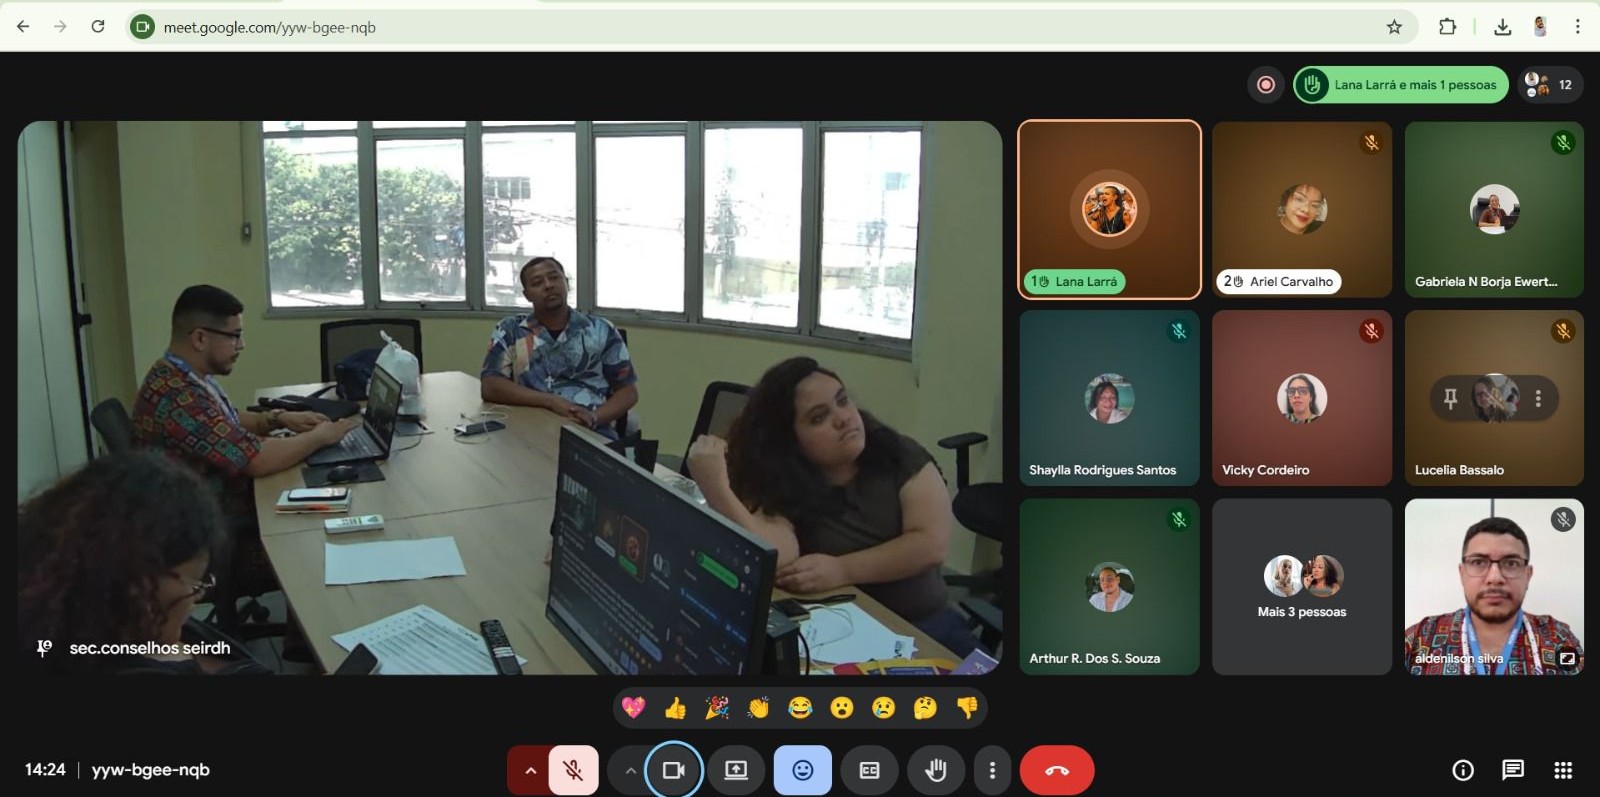Toggle the camera button off
1600x797 pixels.
pyautogui.click(x=674, y=770)
